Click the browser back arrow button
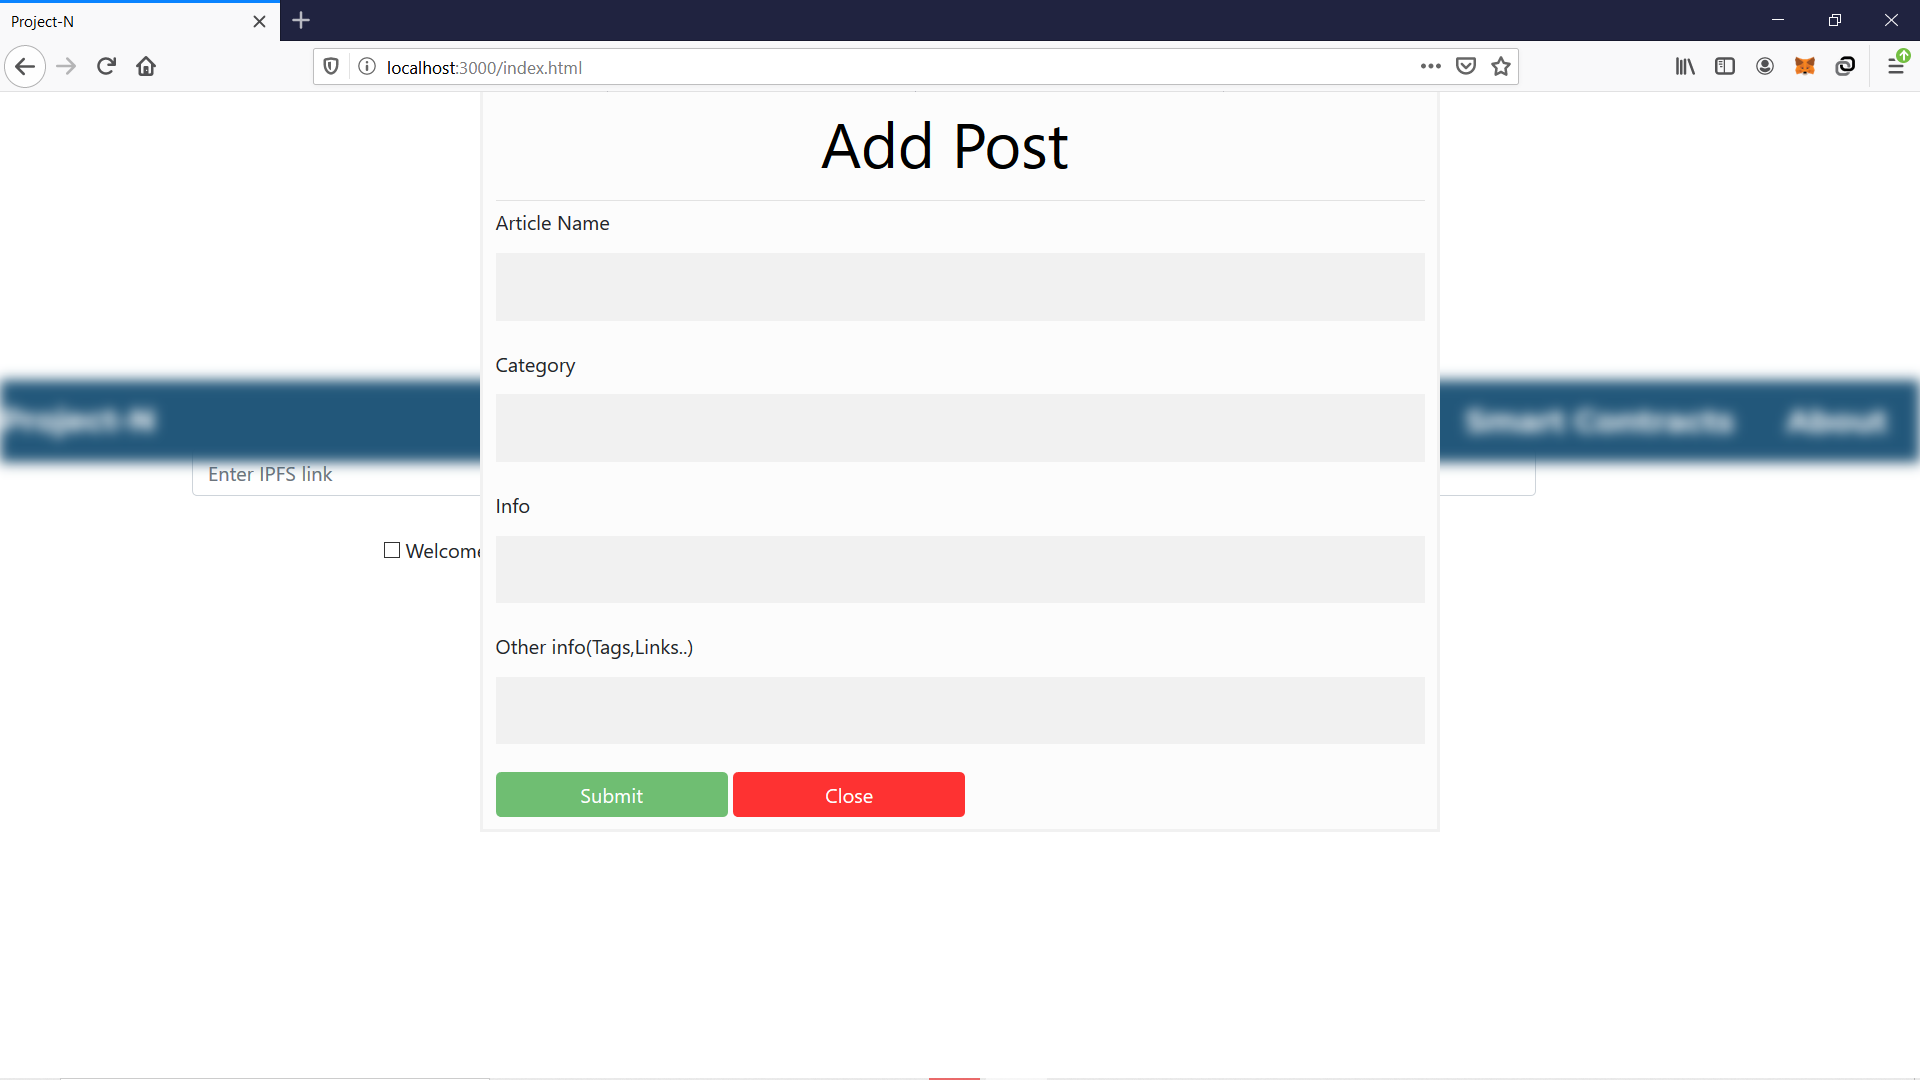Viewport: 1920px width, 1080px height. tap(25, 67)
